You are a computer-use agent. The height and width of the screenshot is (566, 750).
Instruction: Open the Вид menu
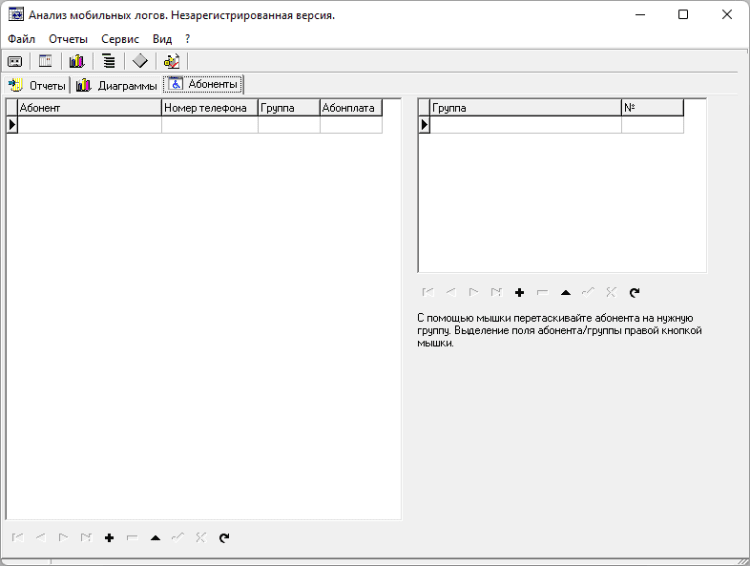tap(162, 39)
